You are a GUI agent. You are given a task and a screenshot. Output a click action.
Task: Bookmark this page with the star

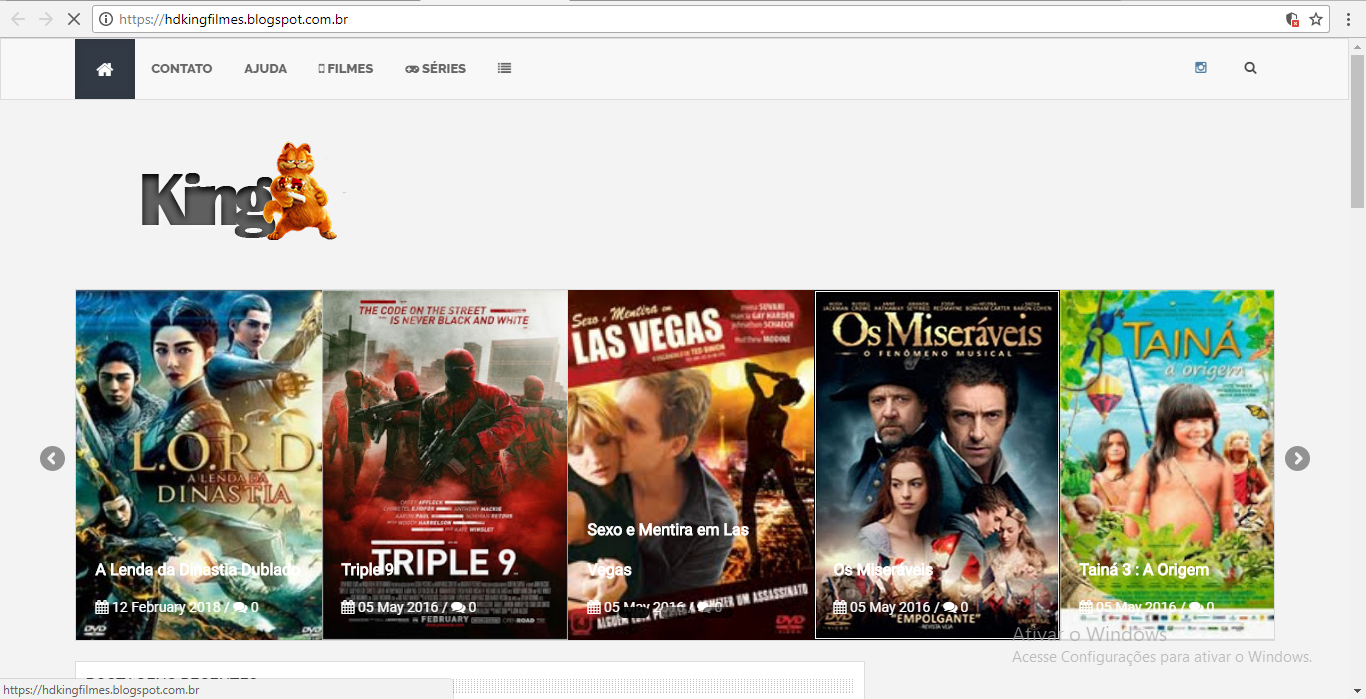click(x=1316, y=19)
